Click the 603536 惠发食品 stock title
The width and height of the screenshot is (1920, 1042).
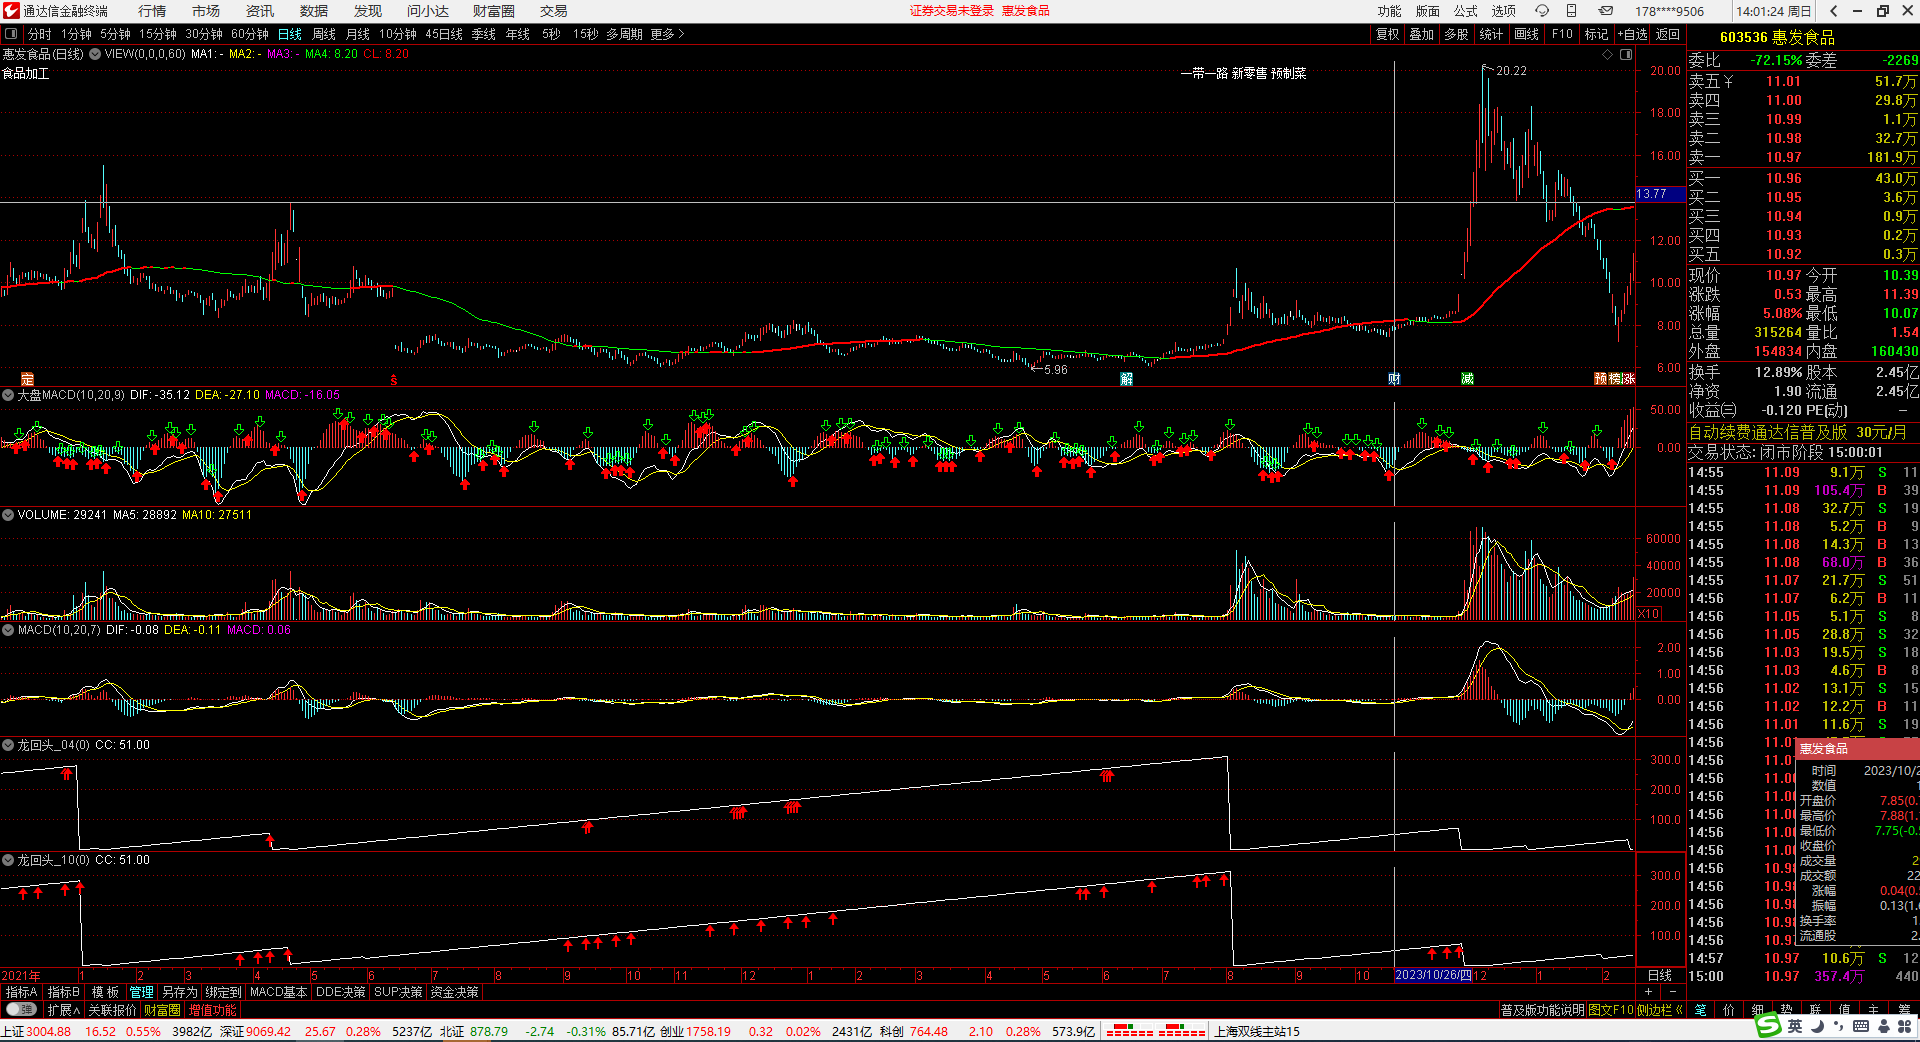pyautogui.click(x=1777, y=37)
